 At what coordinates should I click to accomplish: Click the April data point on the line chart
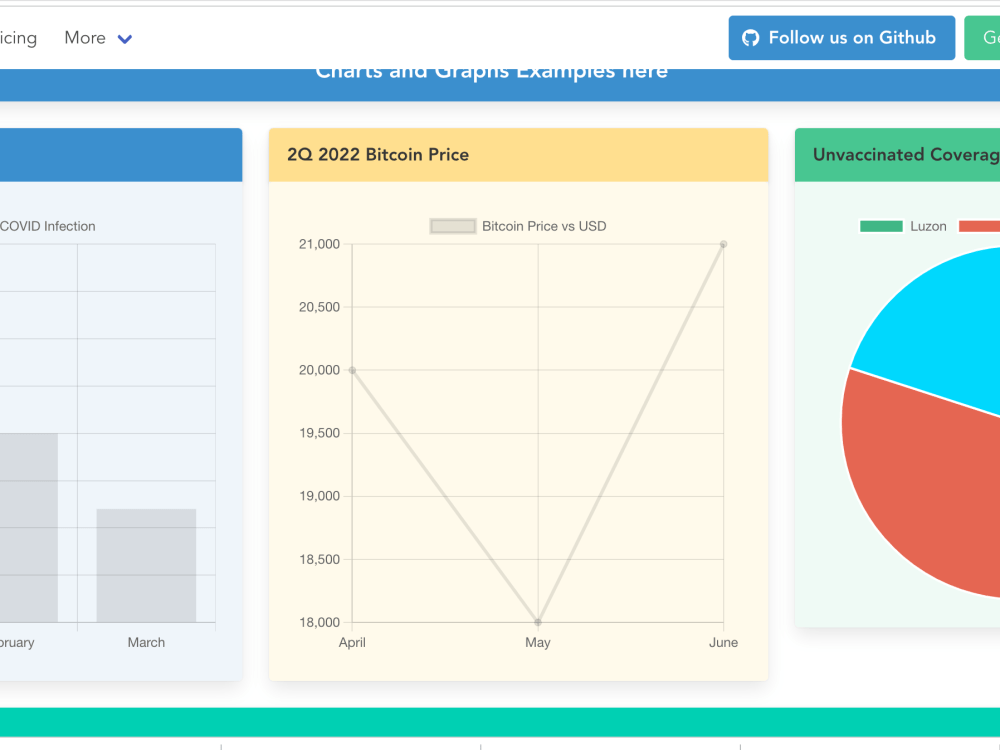pyautogui.click(x=351, y=370)
